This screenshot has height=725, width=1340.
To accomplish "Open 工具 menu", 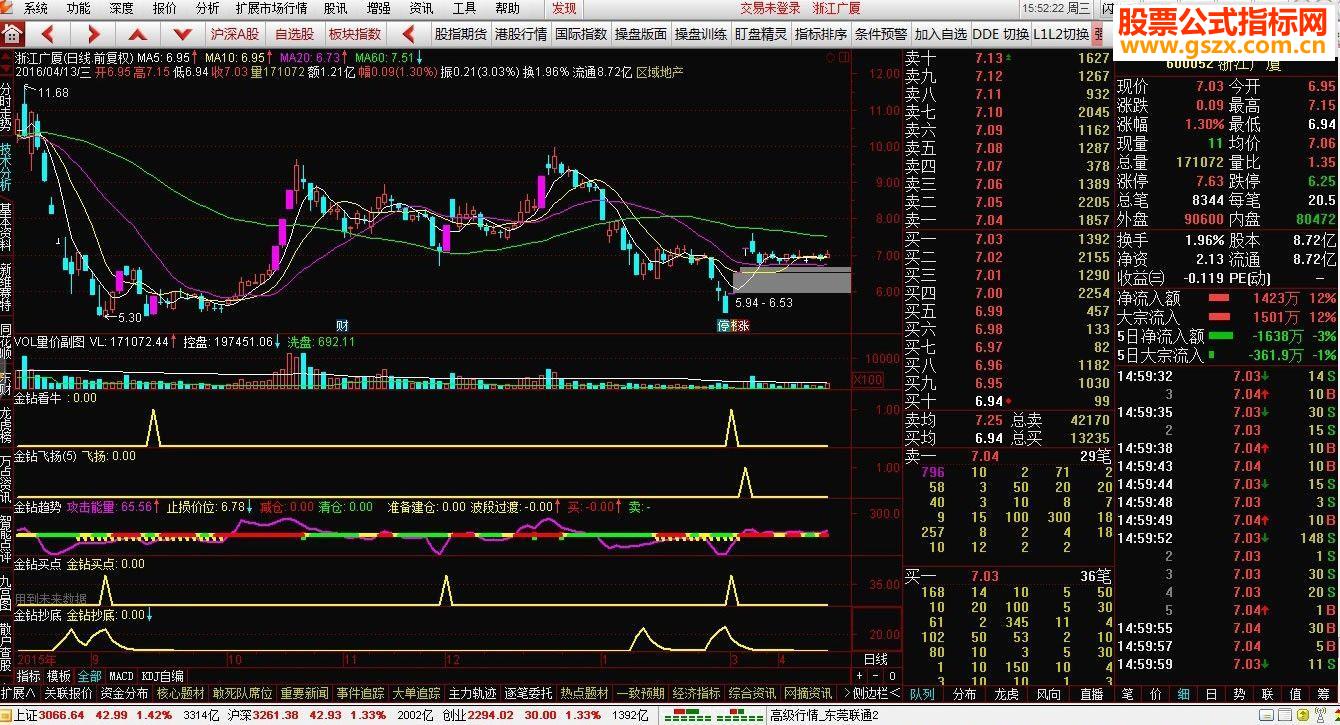I will pyautogui.click(x=464, y=8).
